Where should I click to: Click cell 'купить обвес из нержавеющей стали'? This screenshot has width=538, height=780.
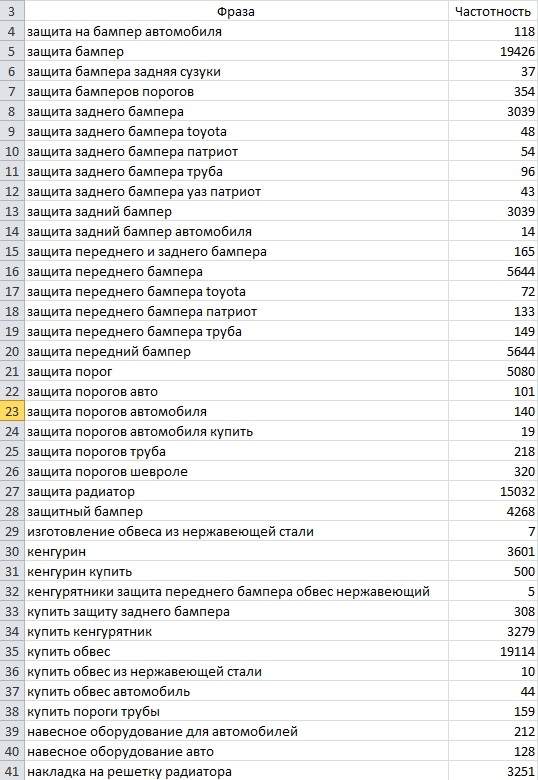click(x=236, y=672)
